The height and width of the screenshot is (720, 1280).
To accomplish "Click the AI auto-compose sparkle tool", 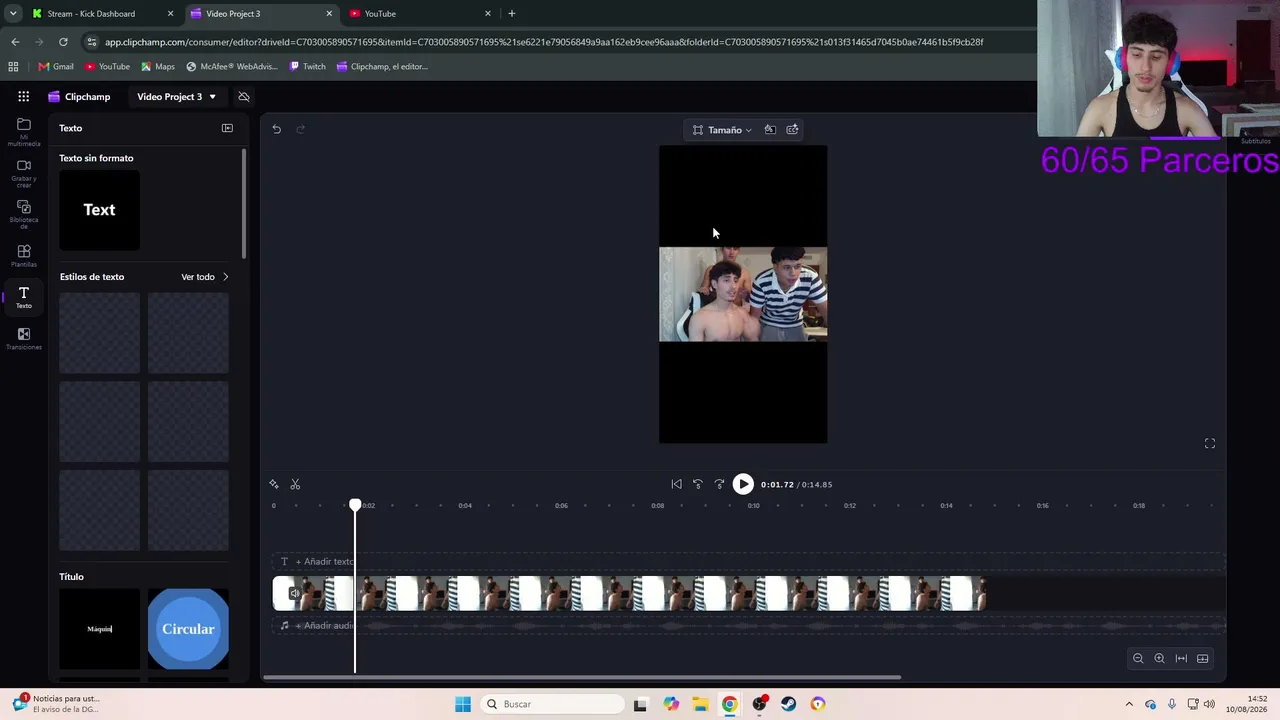I will coord(274,485).
